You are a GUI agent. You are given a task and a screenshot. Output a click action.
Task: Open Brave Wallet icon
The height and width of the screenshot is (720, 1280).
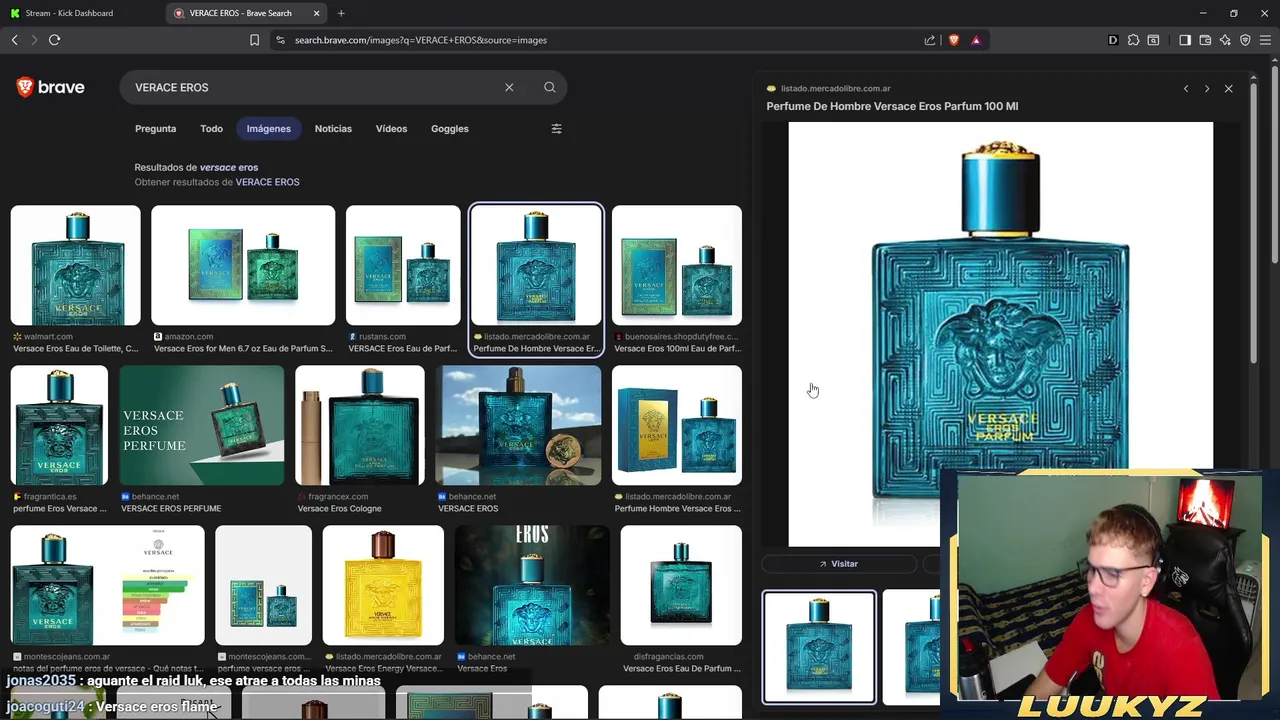[x=1205, y=40]
